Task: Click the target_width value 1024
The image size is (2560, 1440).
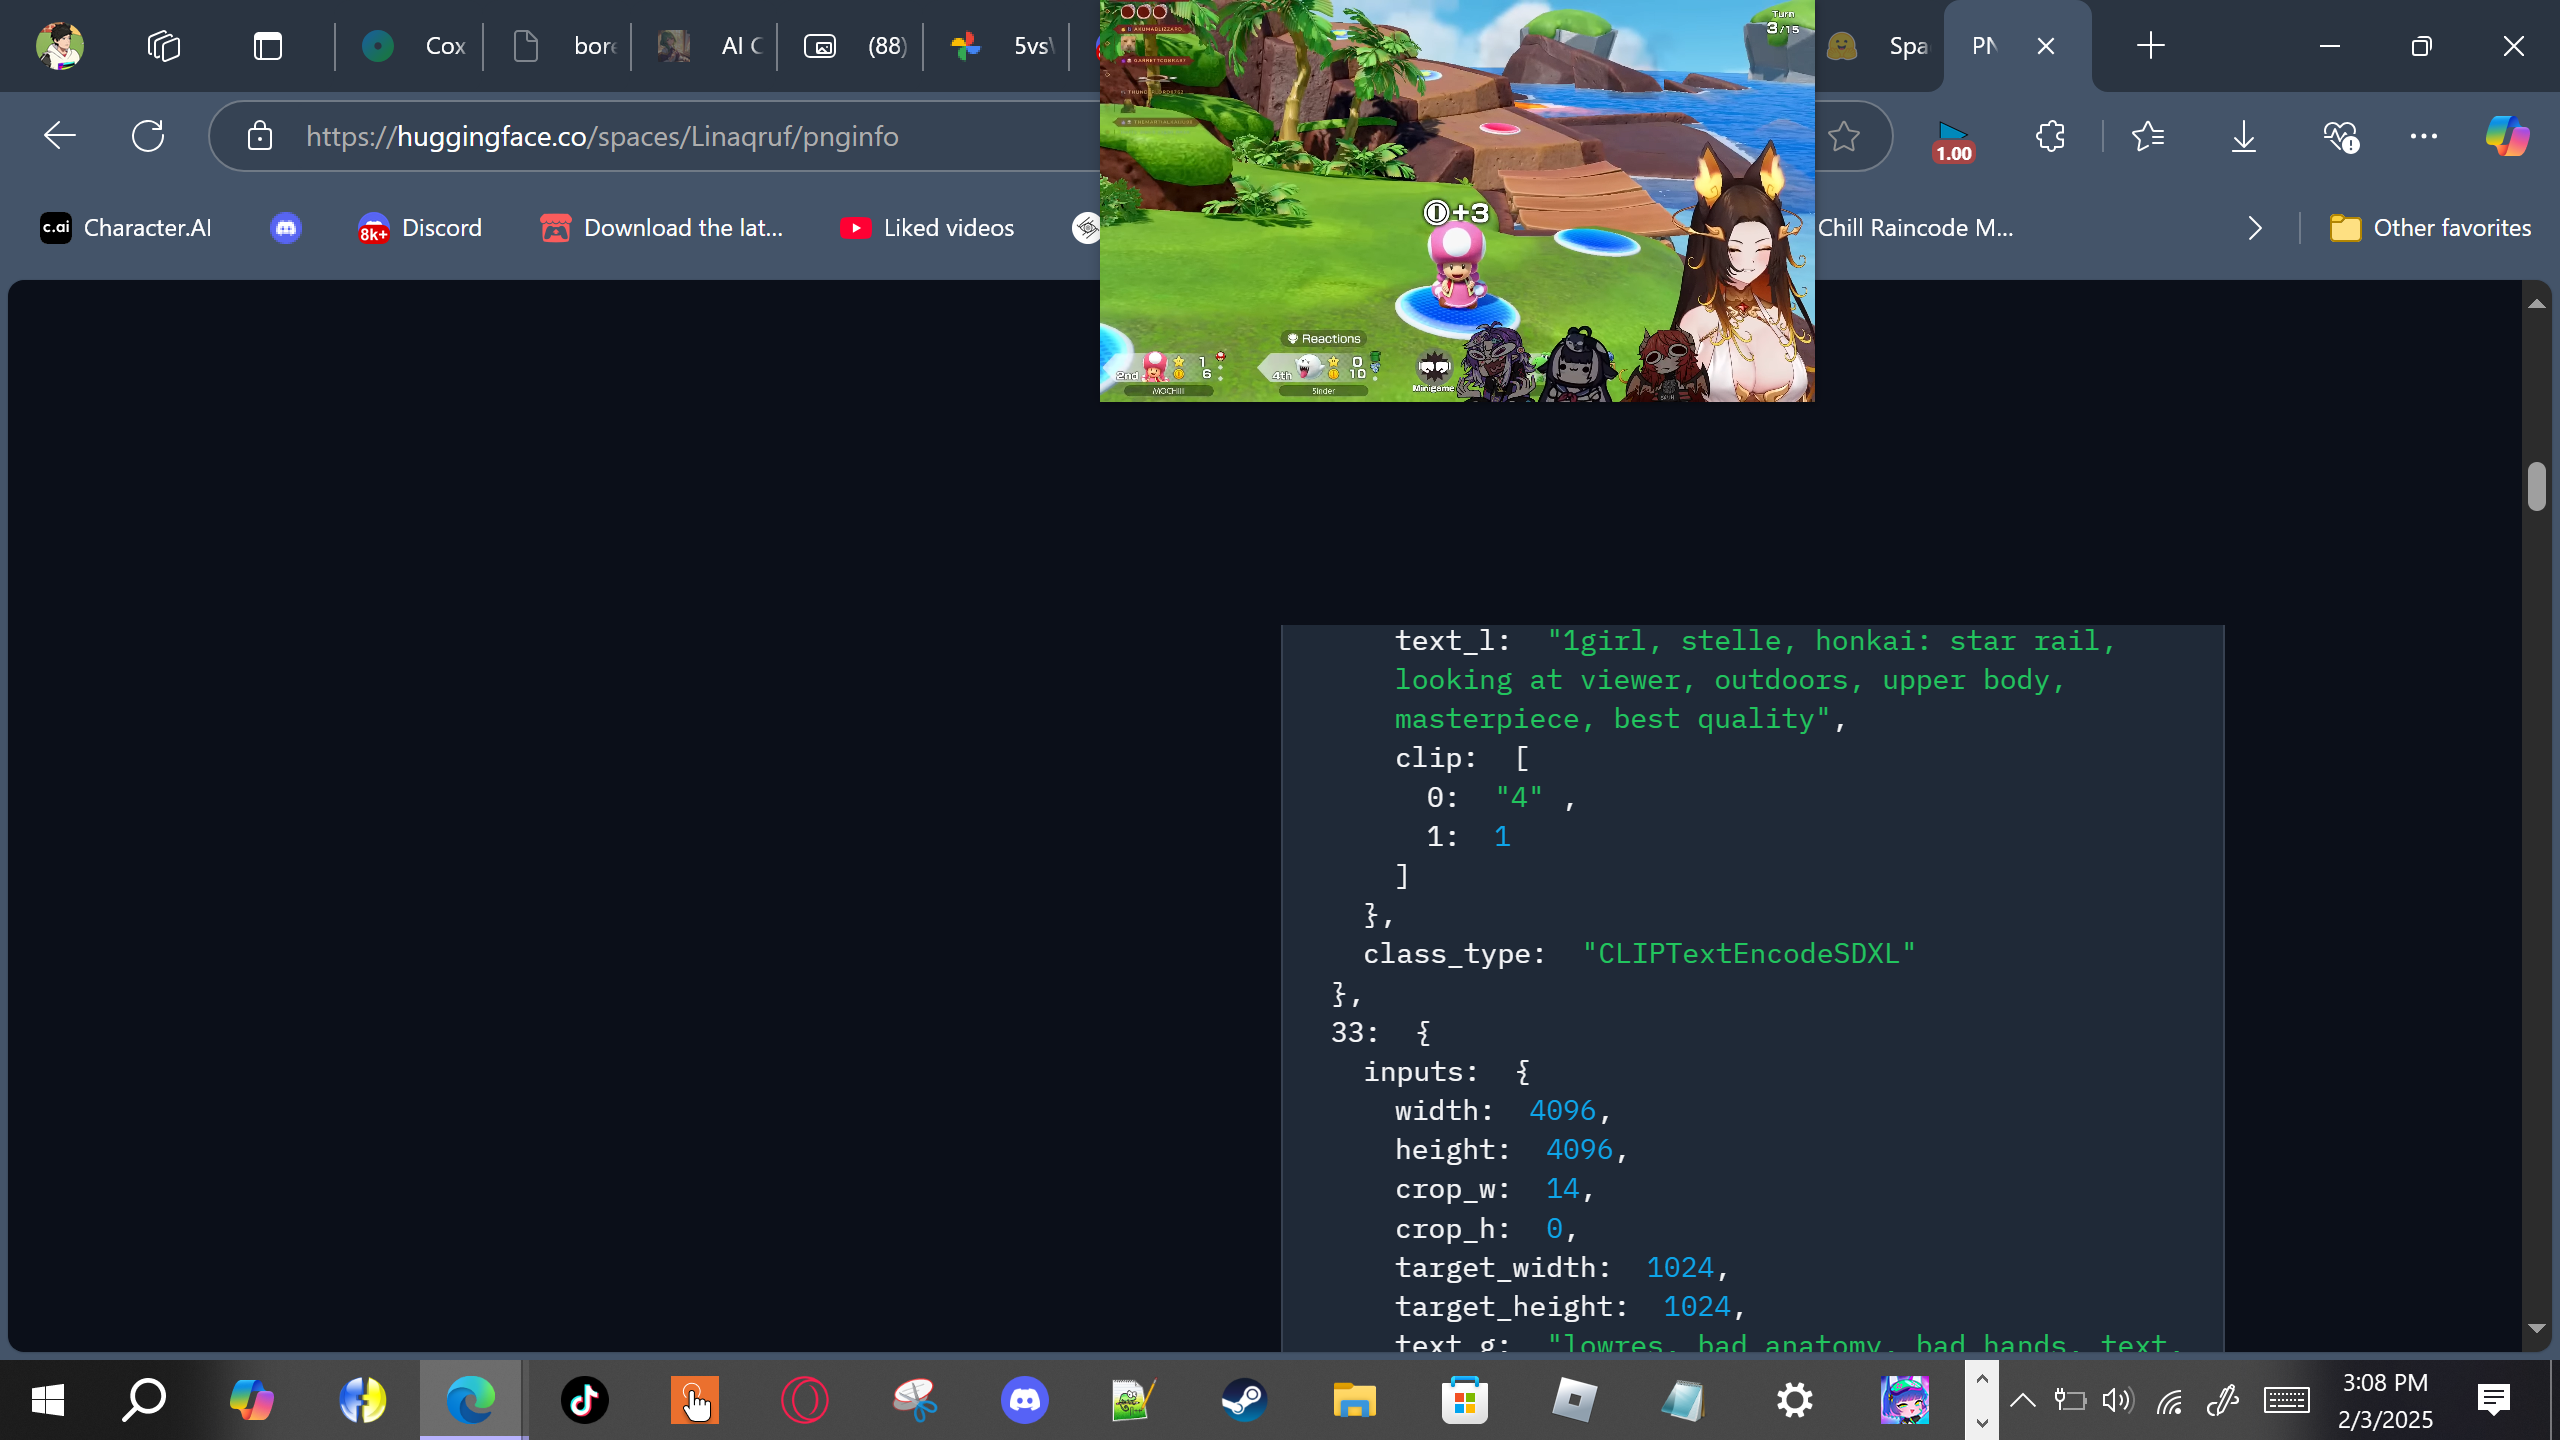Action: coord(1680,1268)
